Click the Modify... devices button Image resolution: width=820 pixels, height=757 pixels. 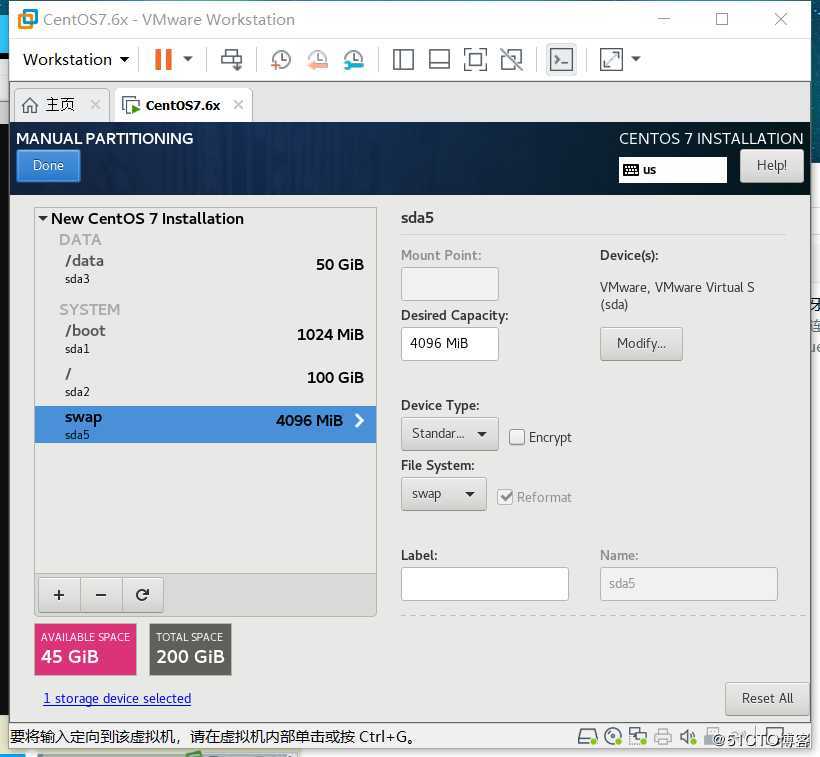pos(641,343)
